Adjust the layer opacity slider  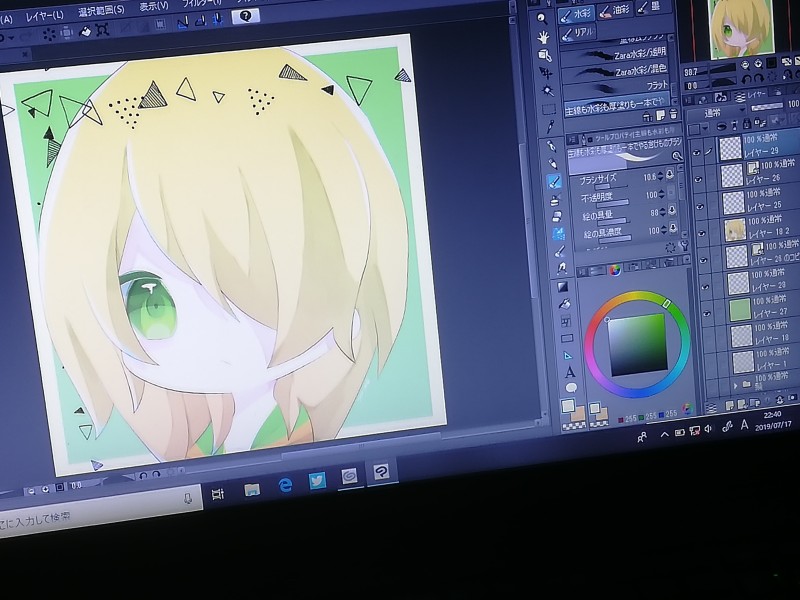(x=767, y=106)
